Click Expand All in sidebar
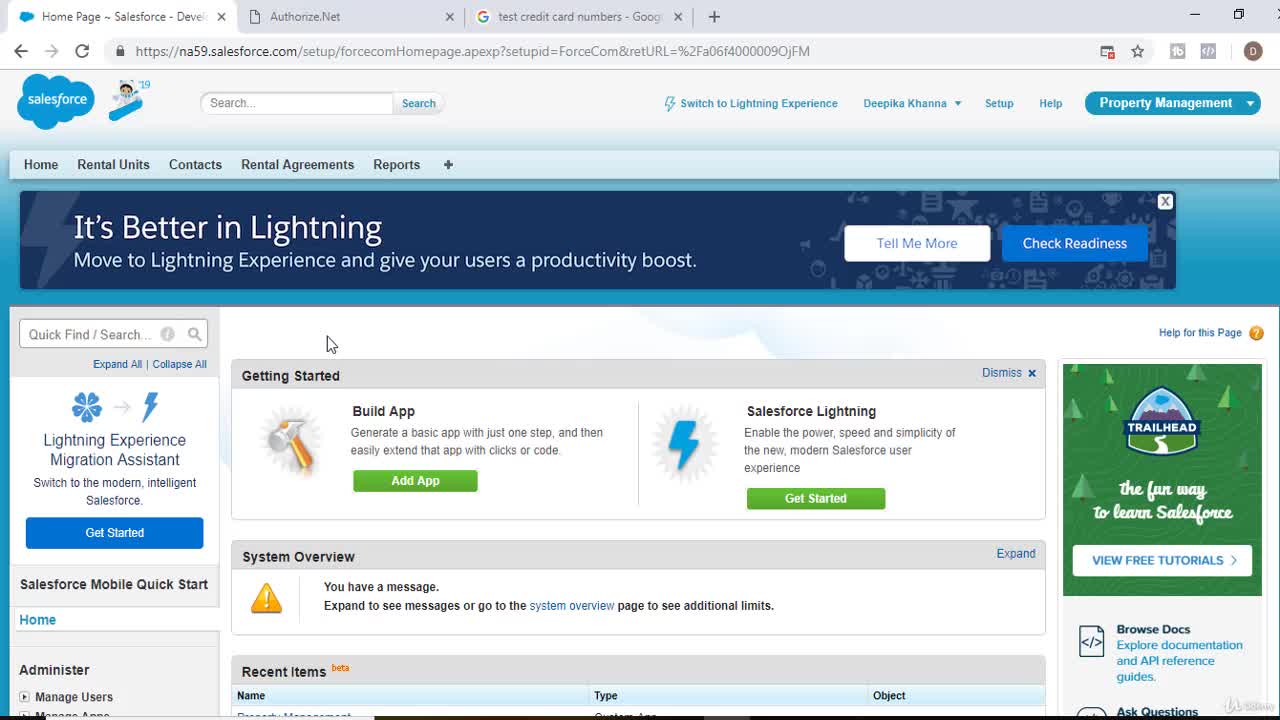This screenshot has width=1280, height=720. 117,364
